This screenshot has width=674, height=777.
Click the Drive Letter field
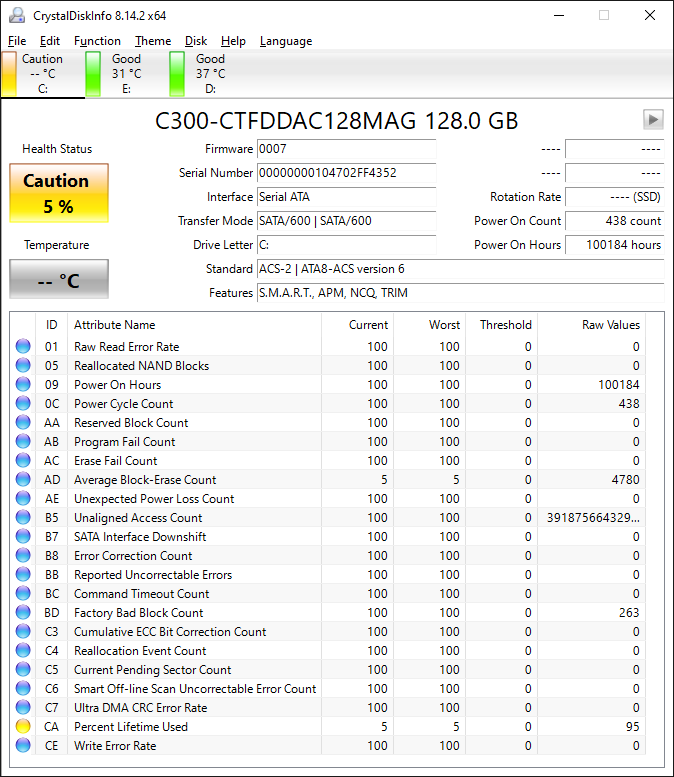[346, 245]
